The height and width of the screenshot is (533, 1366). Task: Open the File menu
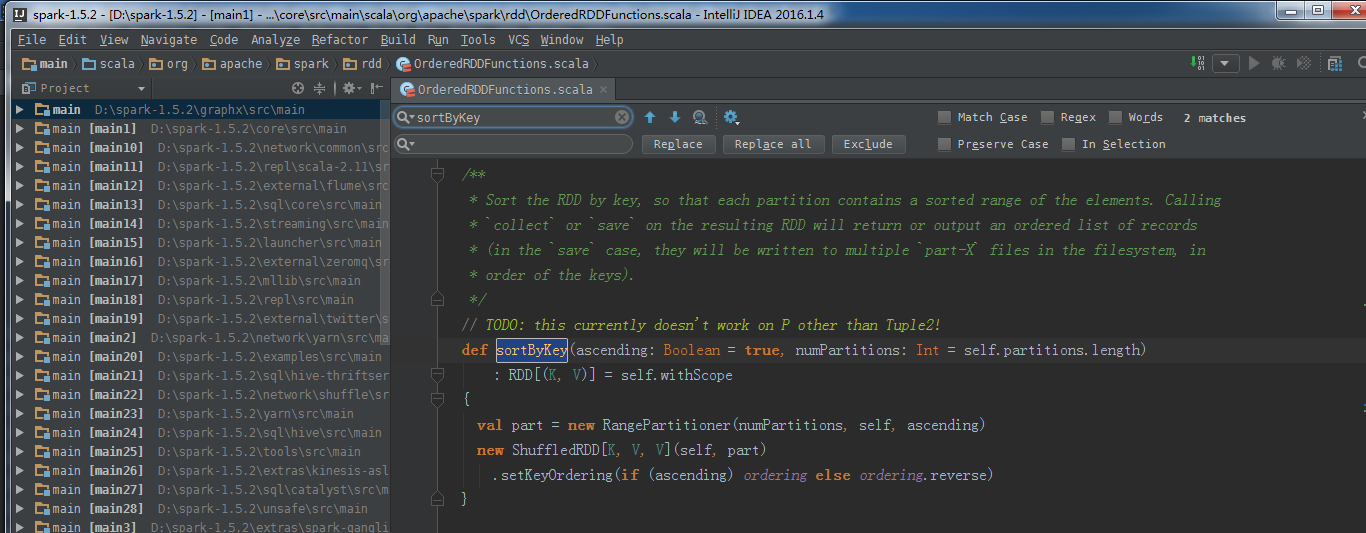click(32, 40)
